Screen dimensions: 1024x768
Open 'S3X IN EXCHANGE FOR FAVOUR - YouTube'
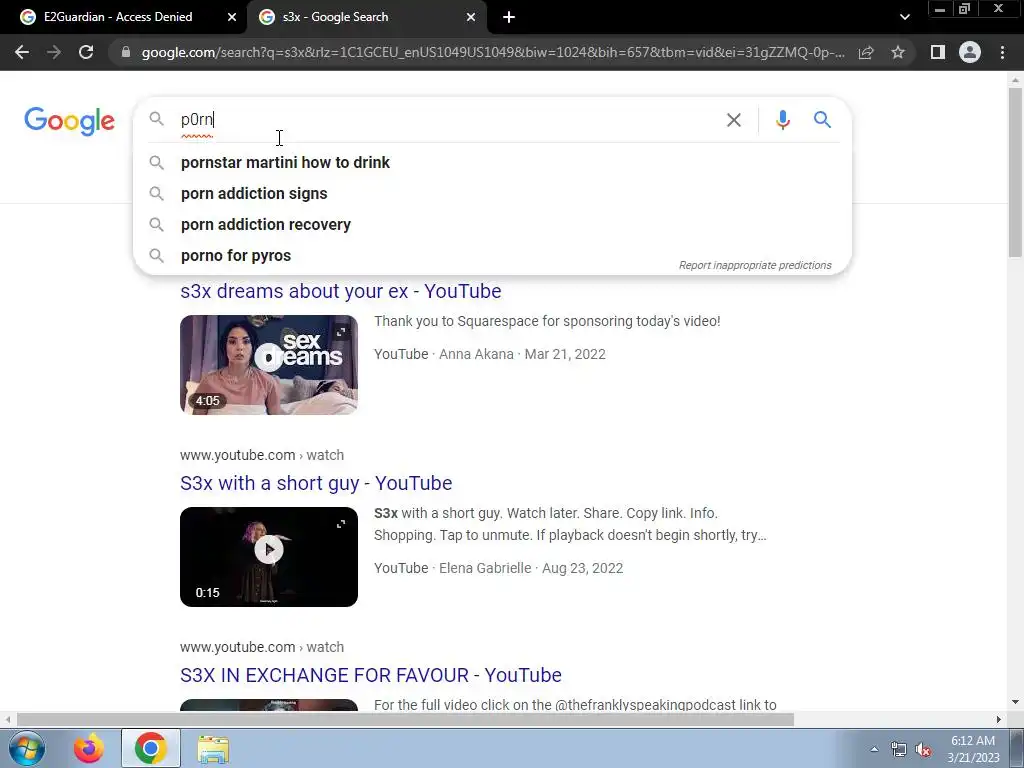click(x=371, y=675)
